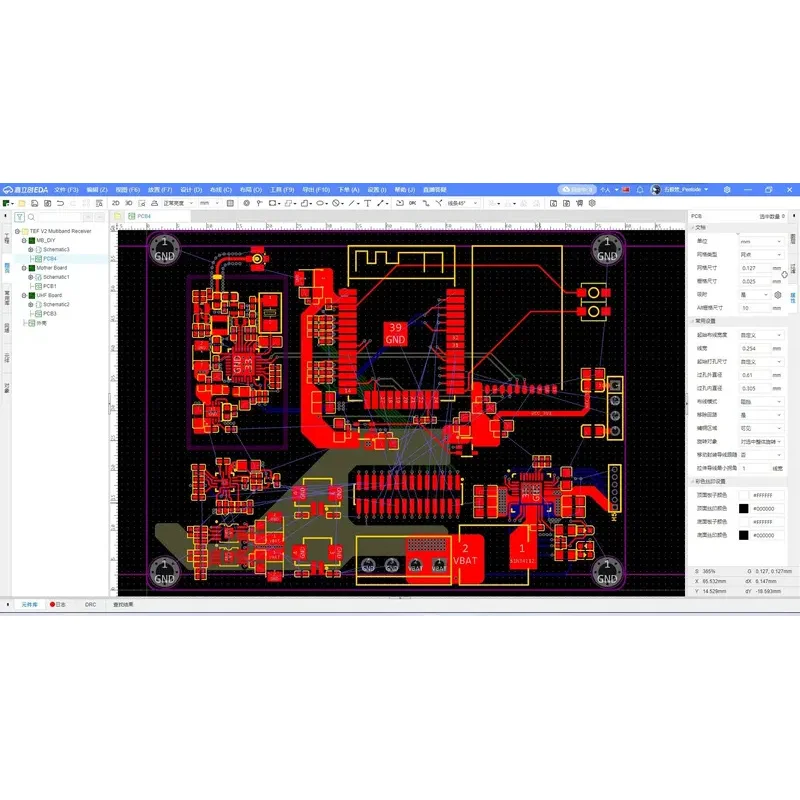The width and height of the screenshot is (800, 800).
Task: Select the via placement tool icon
Action: pos(246,203)
